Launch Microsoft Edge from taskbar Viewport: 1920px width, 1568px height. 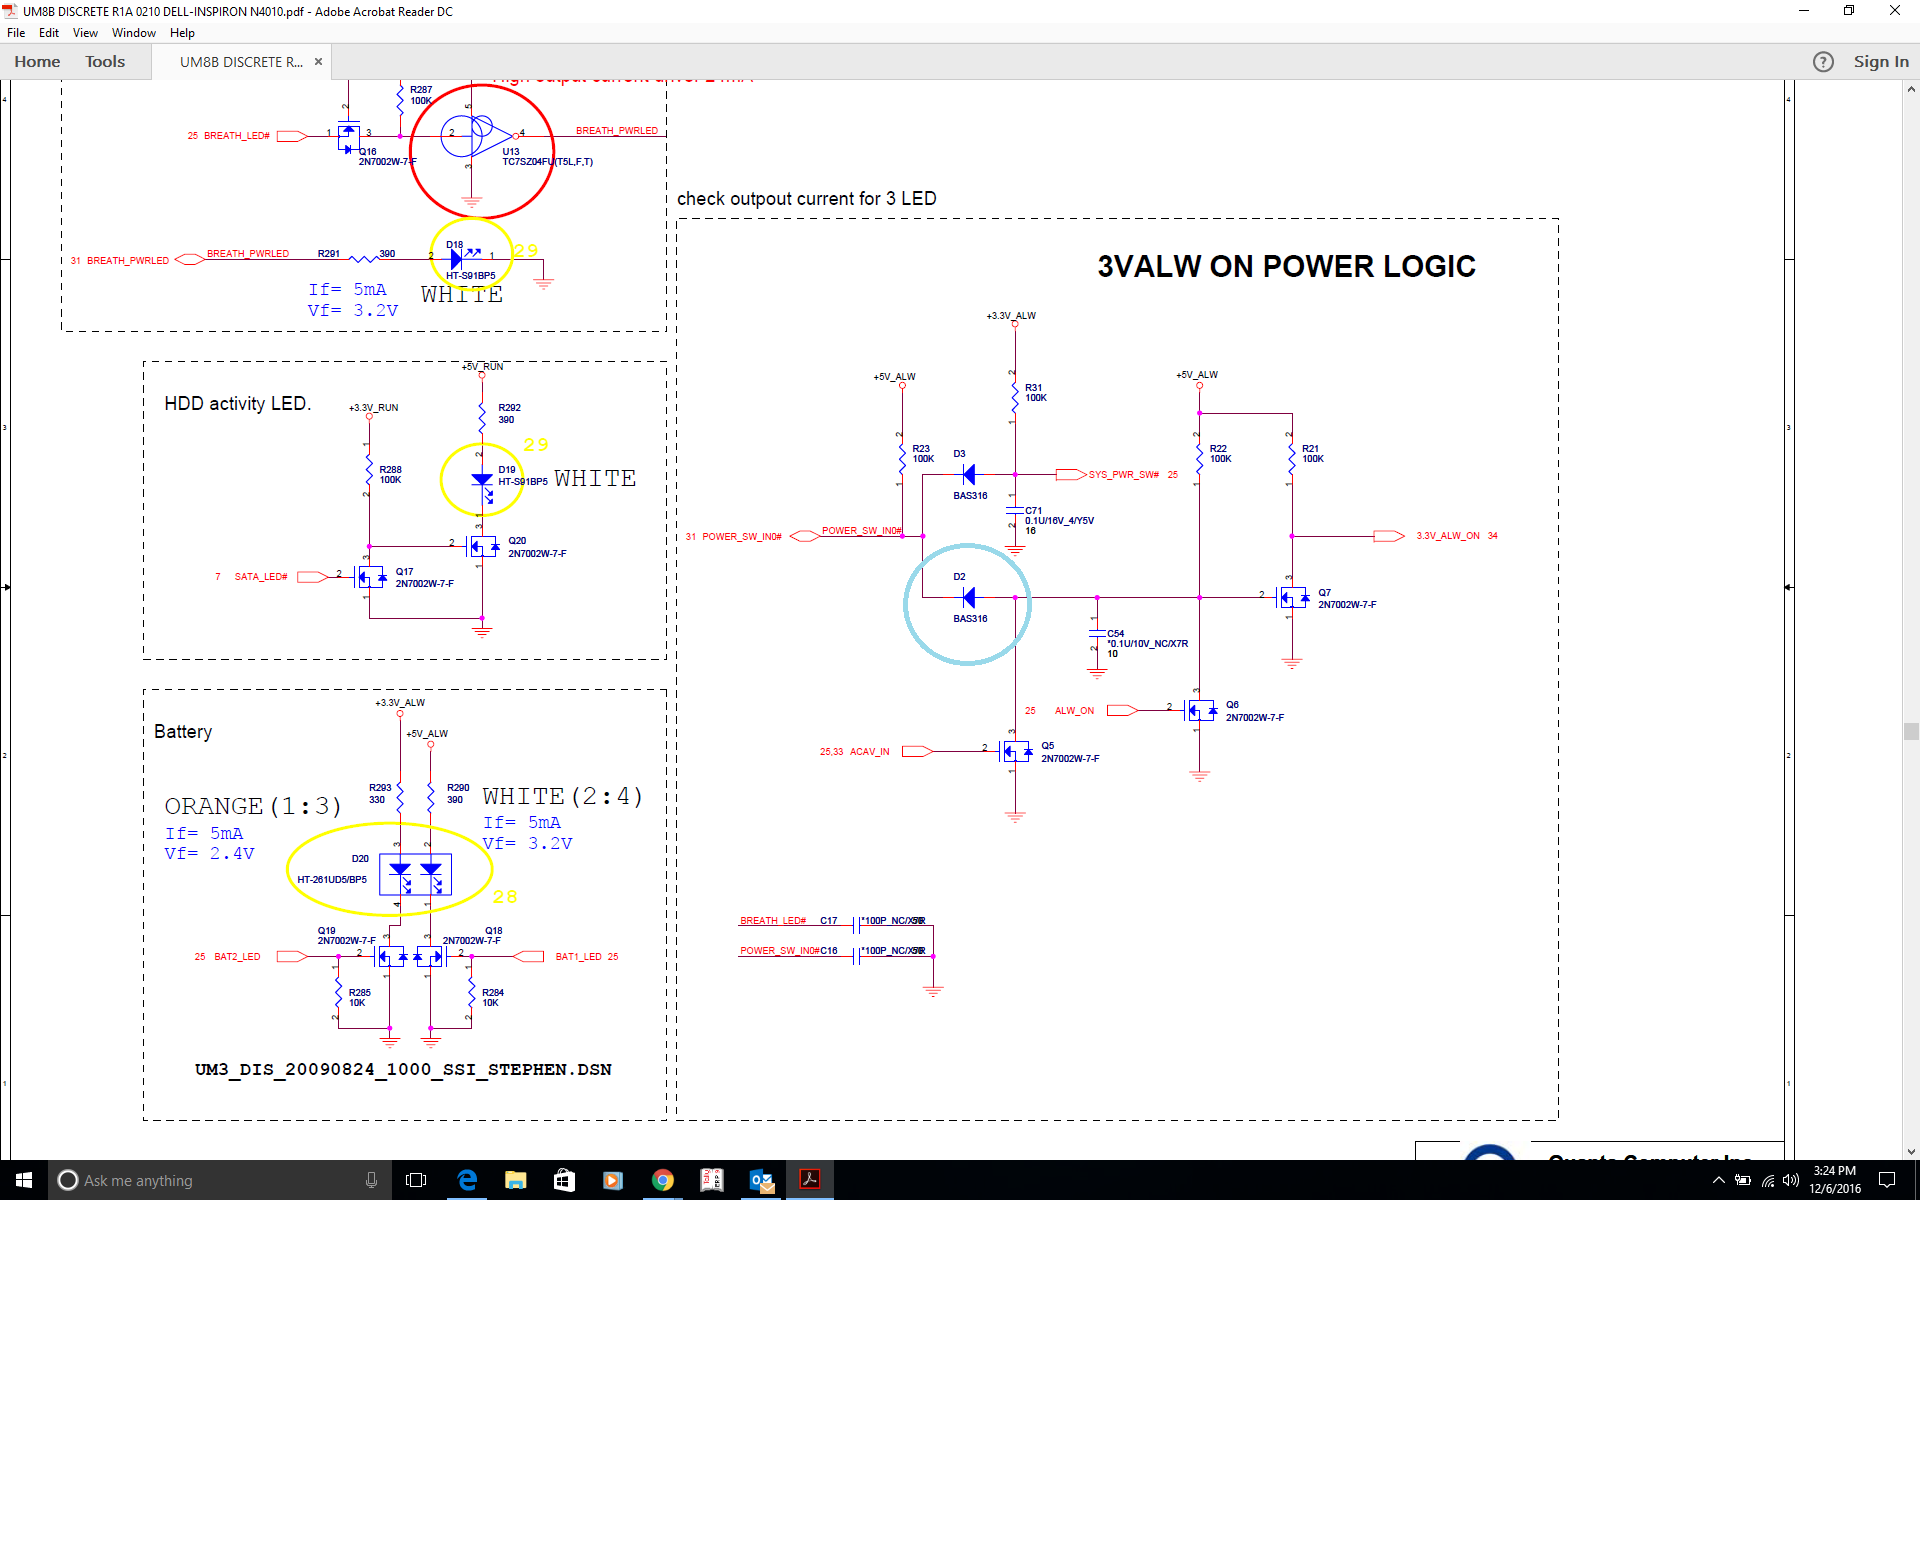(x=467, y=1180)
